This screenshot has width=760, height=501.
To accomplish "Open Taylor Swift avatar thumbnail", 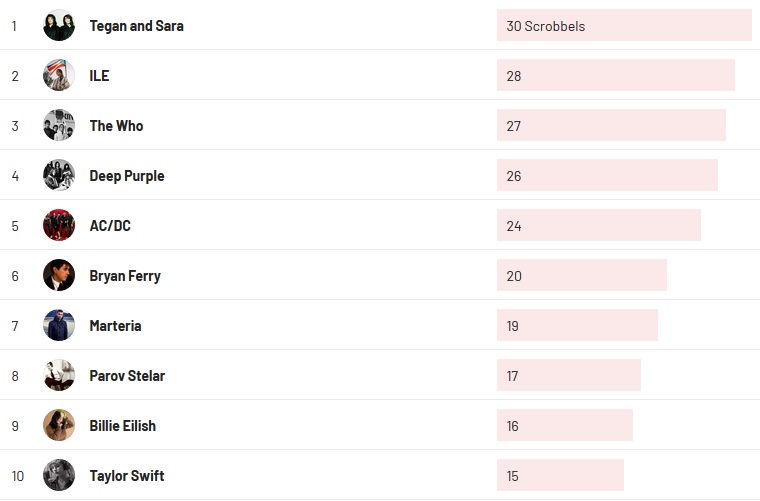I will 59,475.
